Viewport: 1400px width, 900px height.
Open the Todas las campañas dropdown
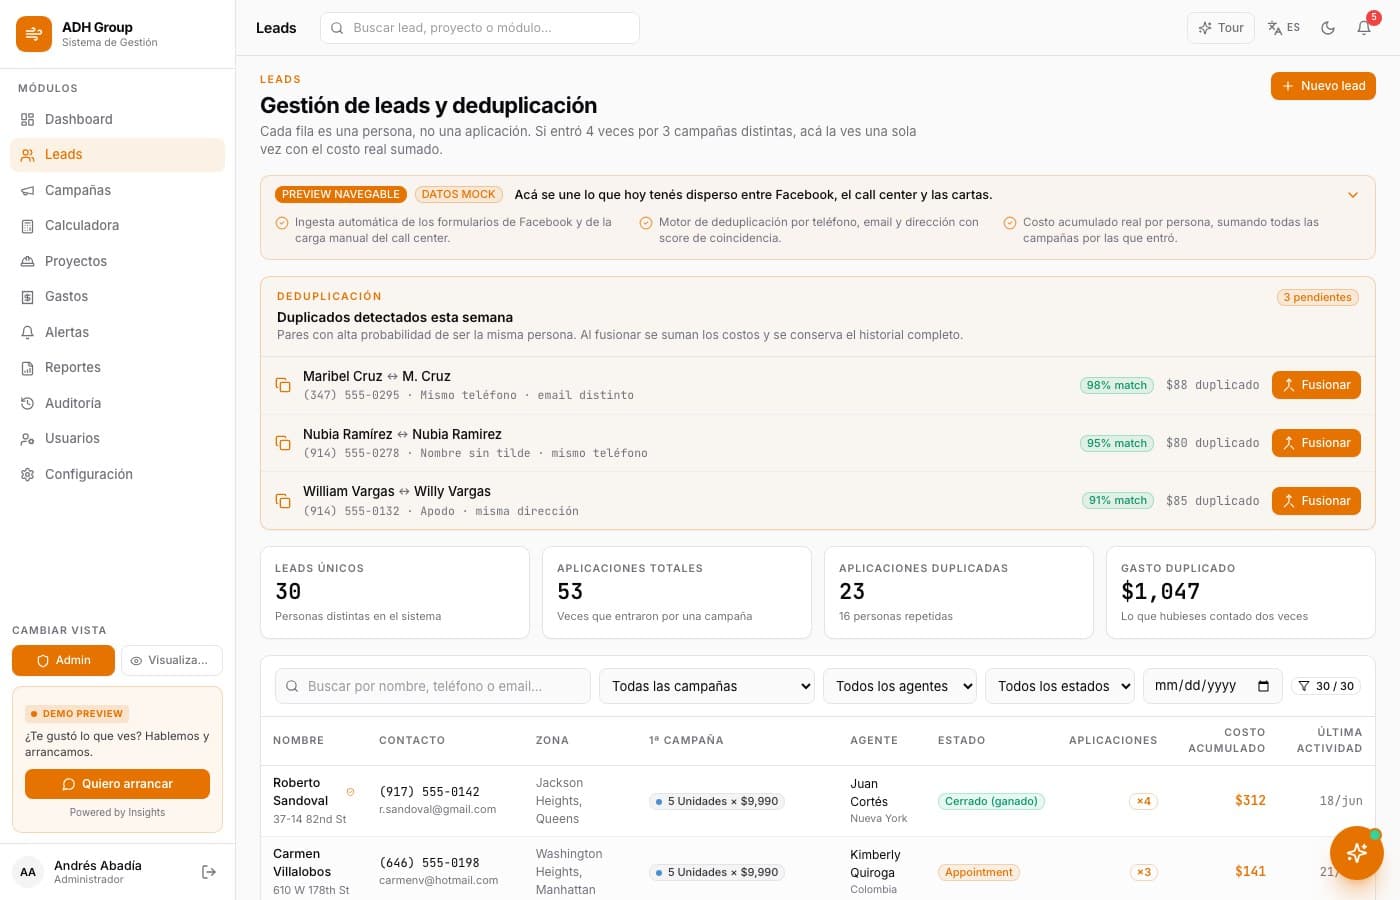click(x=707, y=686)
